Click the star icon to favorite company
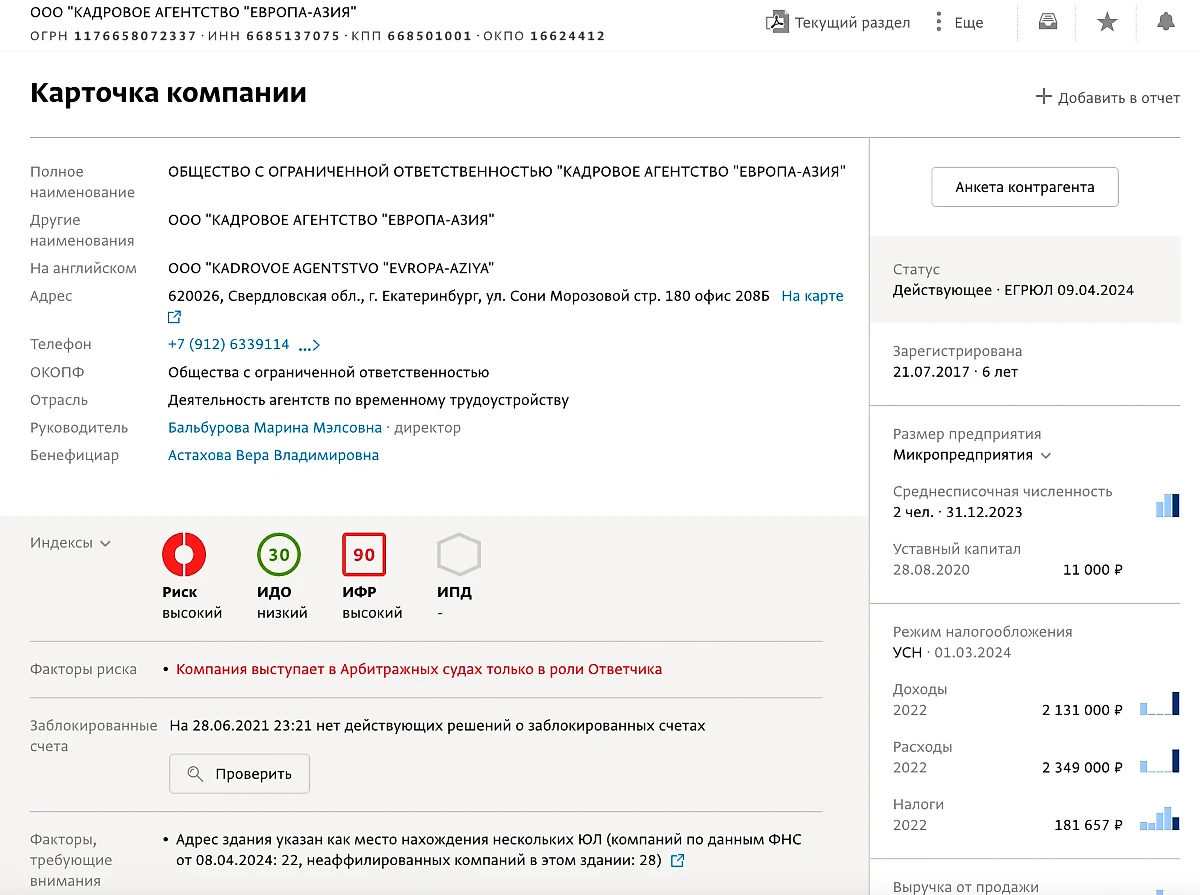 [1107, 22]
